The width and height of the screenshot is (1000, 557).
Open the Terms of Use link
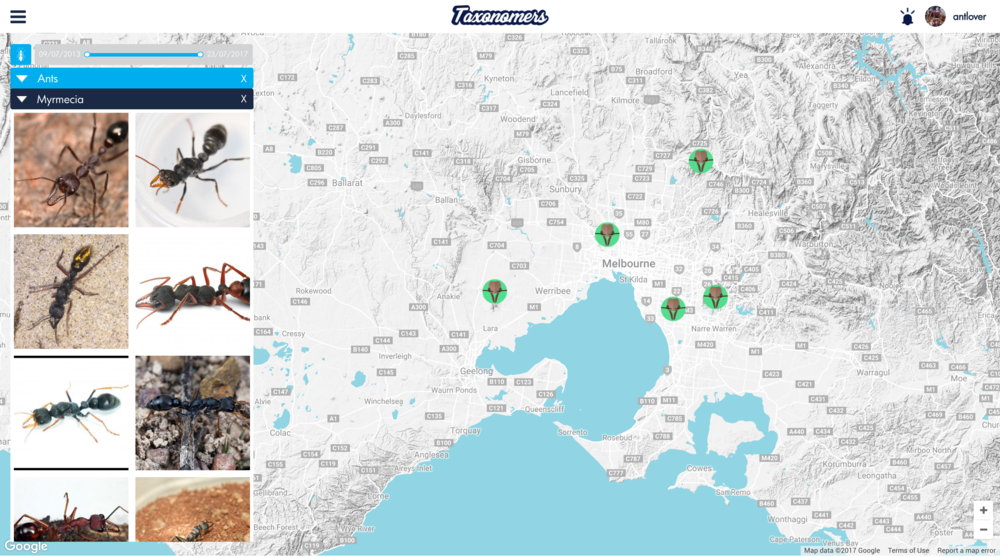[908, 551]
